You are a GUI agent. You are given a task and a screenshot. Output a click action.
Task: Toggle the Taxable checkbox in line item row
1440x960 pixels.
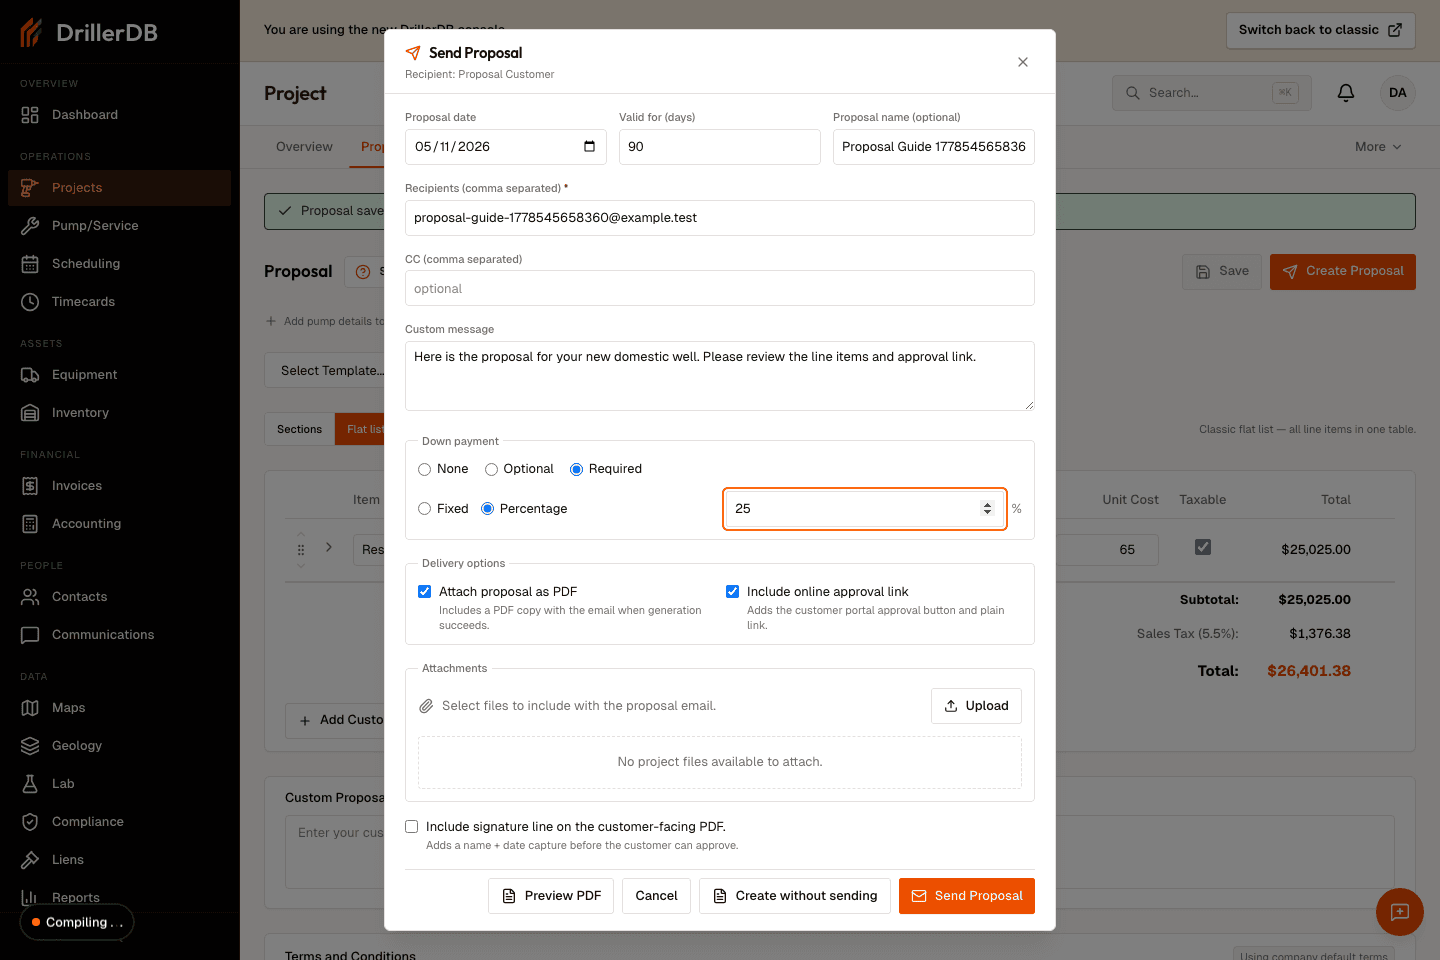click(1203, 547)
